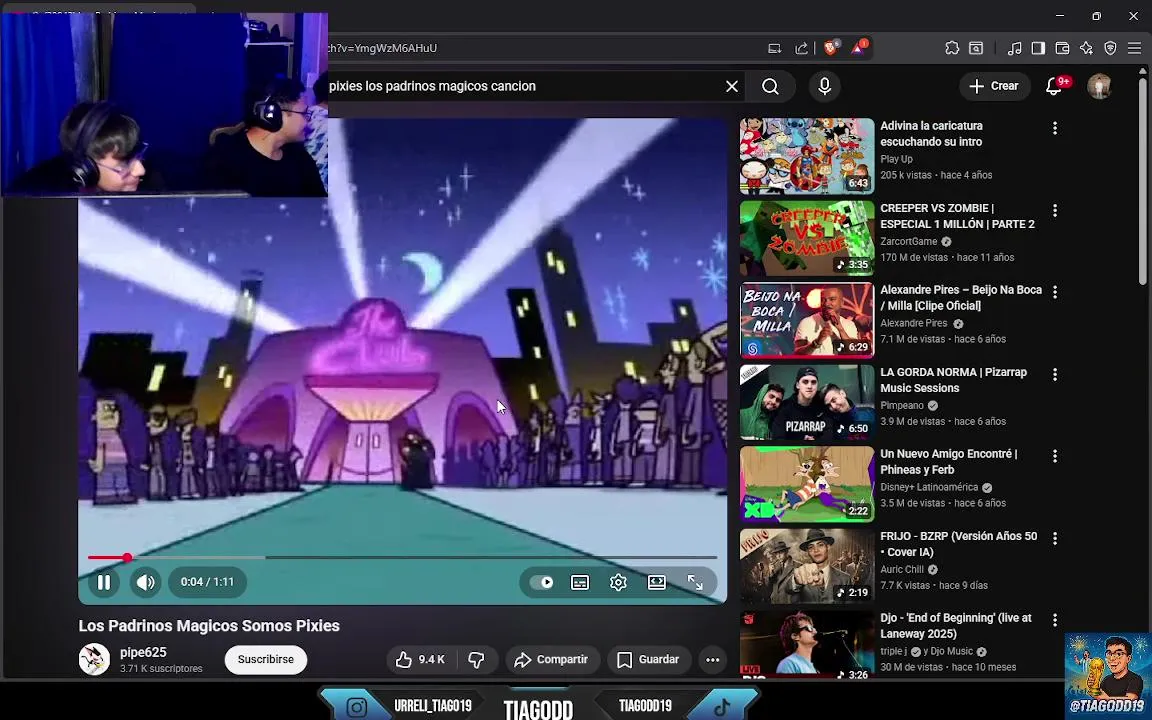1152x720 pixels.
Task: Open LA GORDA NORMA Pizarrap video title
Action: pyautogui.click(x=954, y=380)
